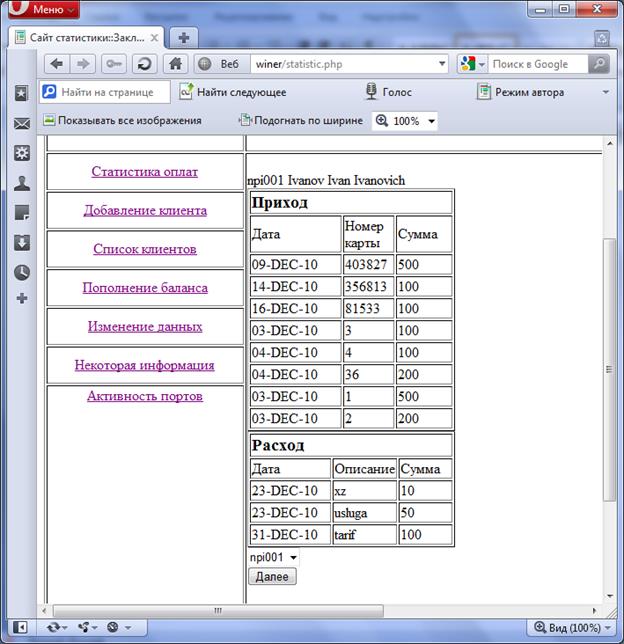
Task: Open the Google search engine selector
Action: pos(473,64)
